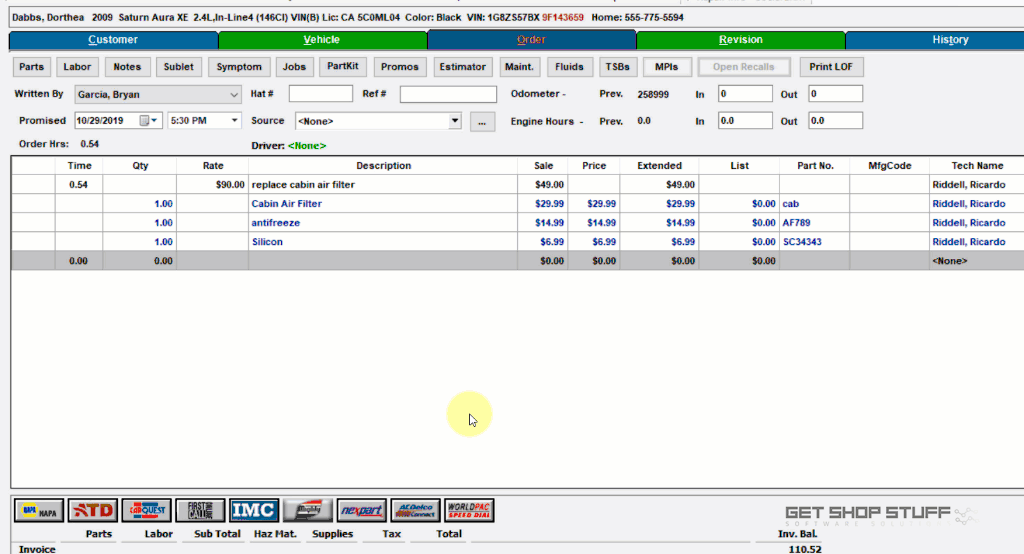Open the First Call vendor icon
Image resolution: width=1024 pixels, height=554 pixels.
200,511
